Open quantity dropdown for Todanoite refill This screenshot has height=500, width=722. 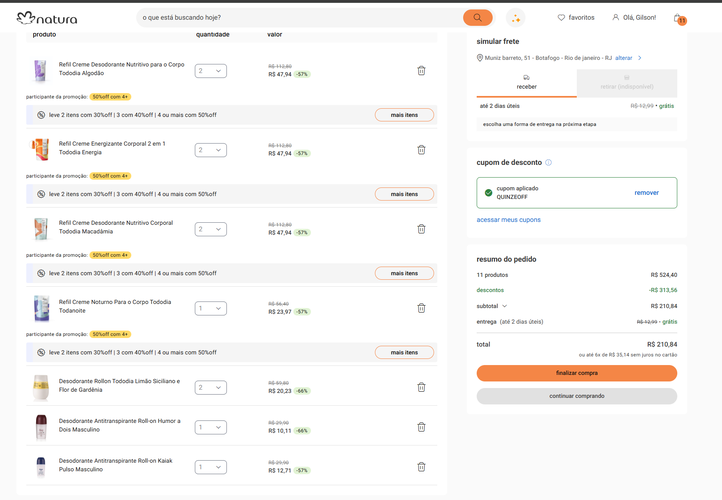(x=210, y=308)
